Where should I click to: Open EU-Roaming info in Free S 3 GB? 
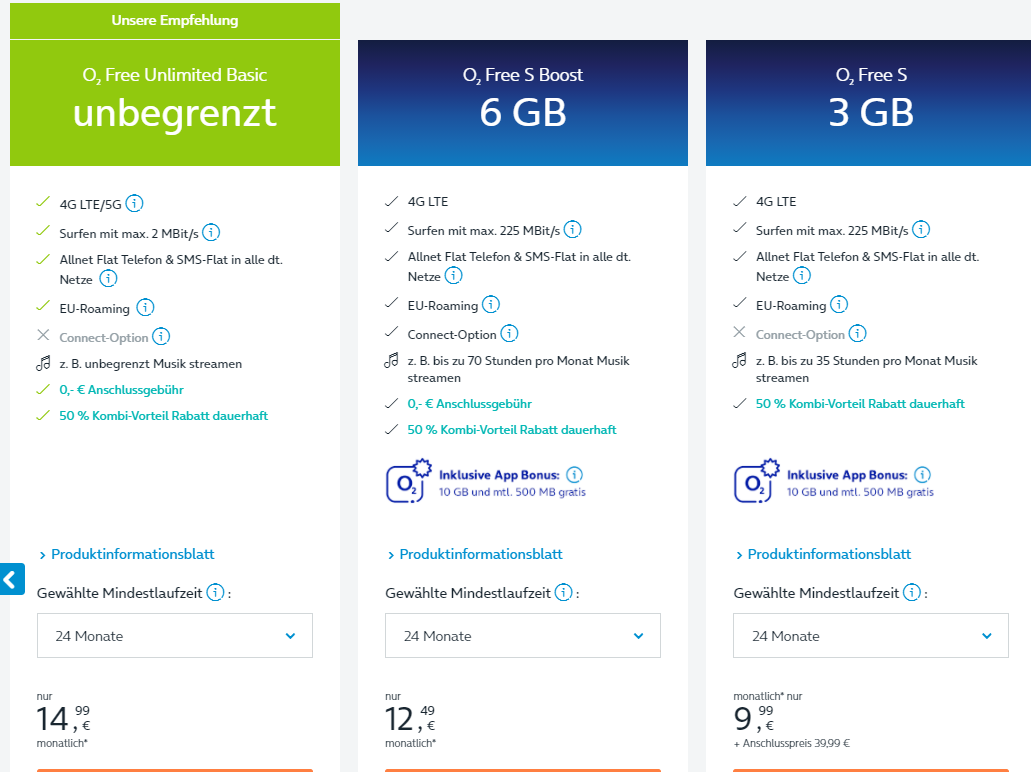(839, 304)
